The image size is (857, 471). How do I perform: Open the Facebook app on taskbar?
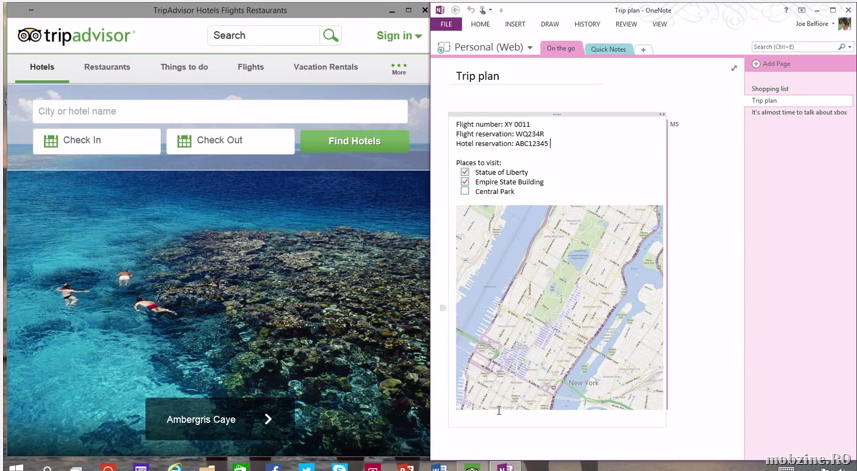274,468
